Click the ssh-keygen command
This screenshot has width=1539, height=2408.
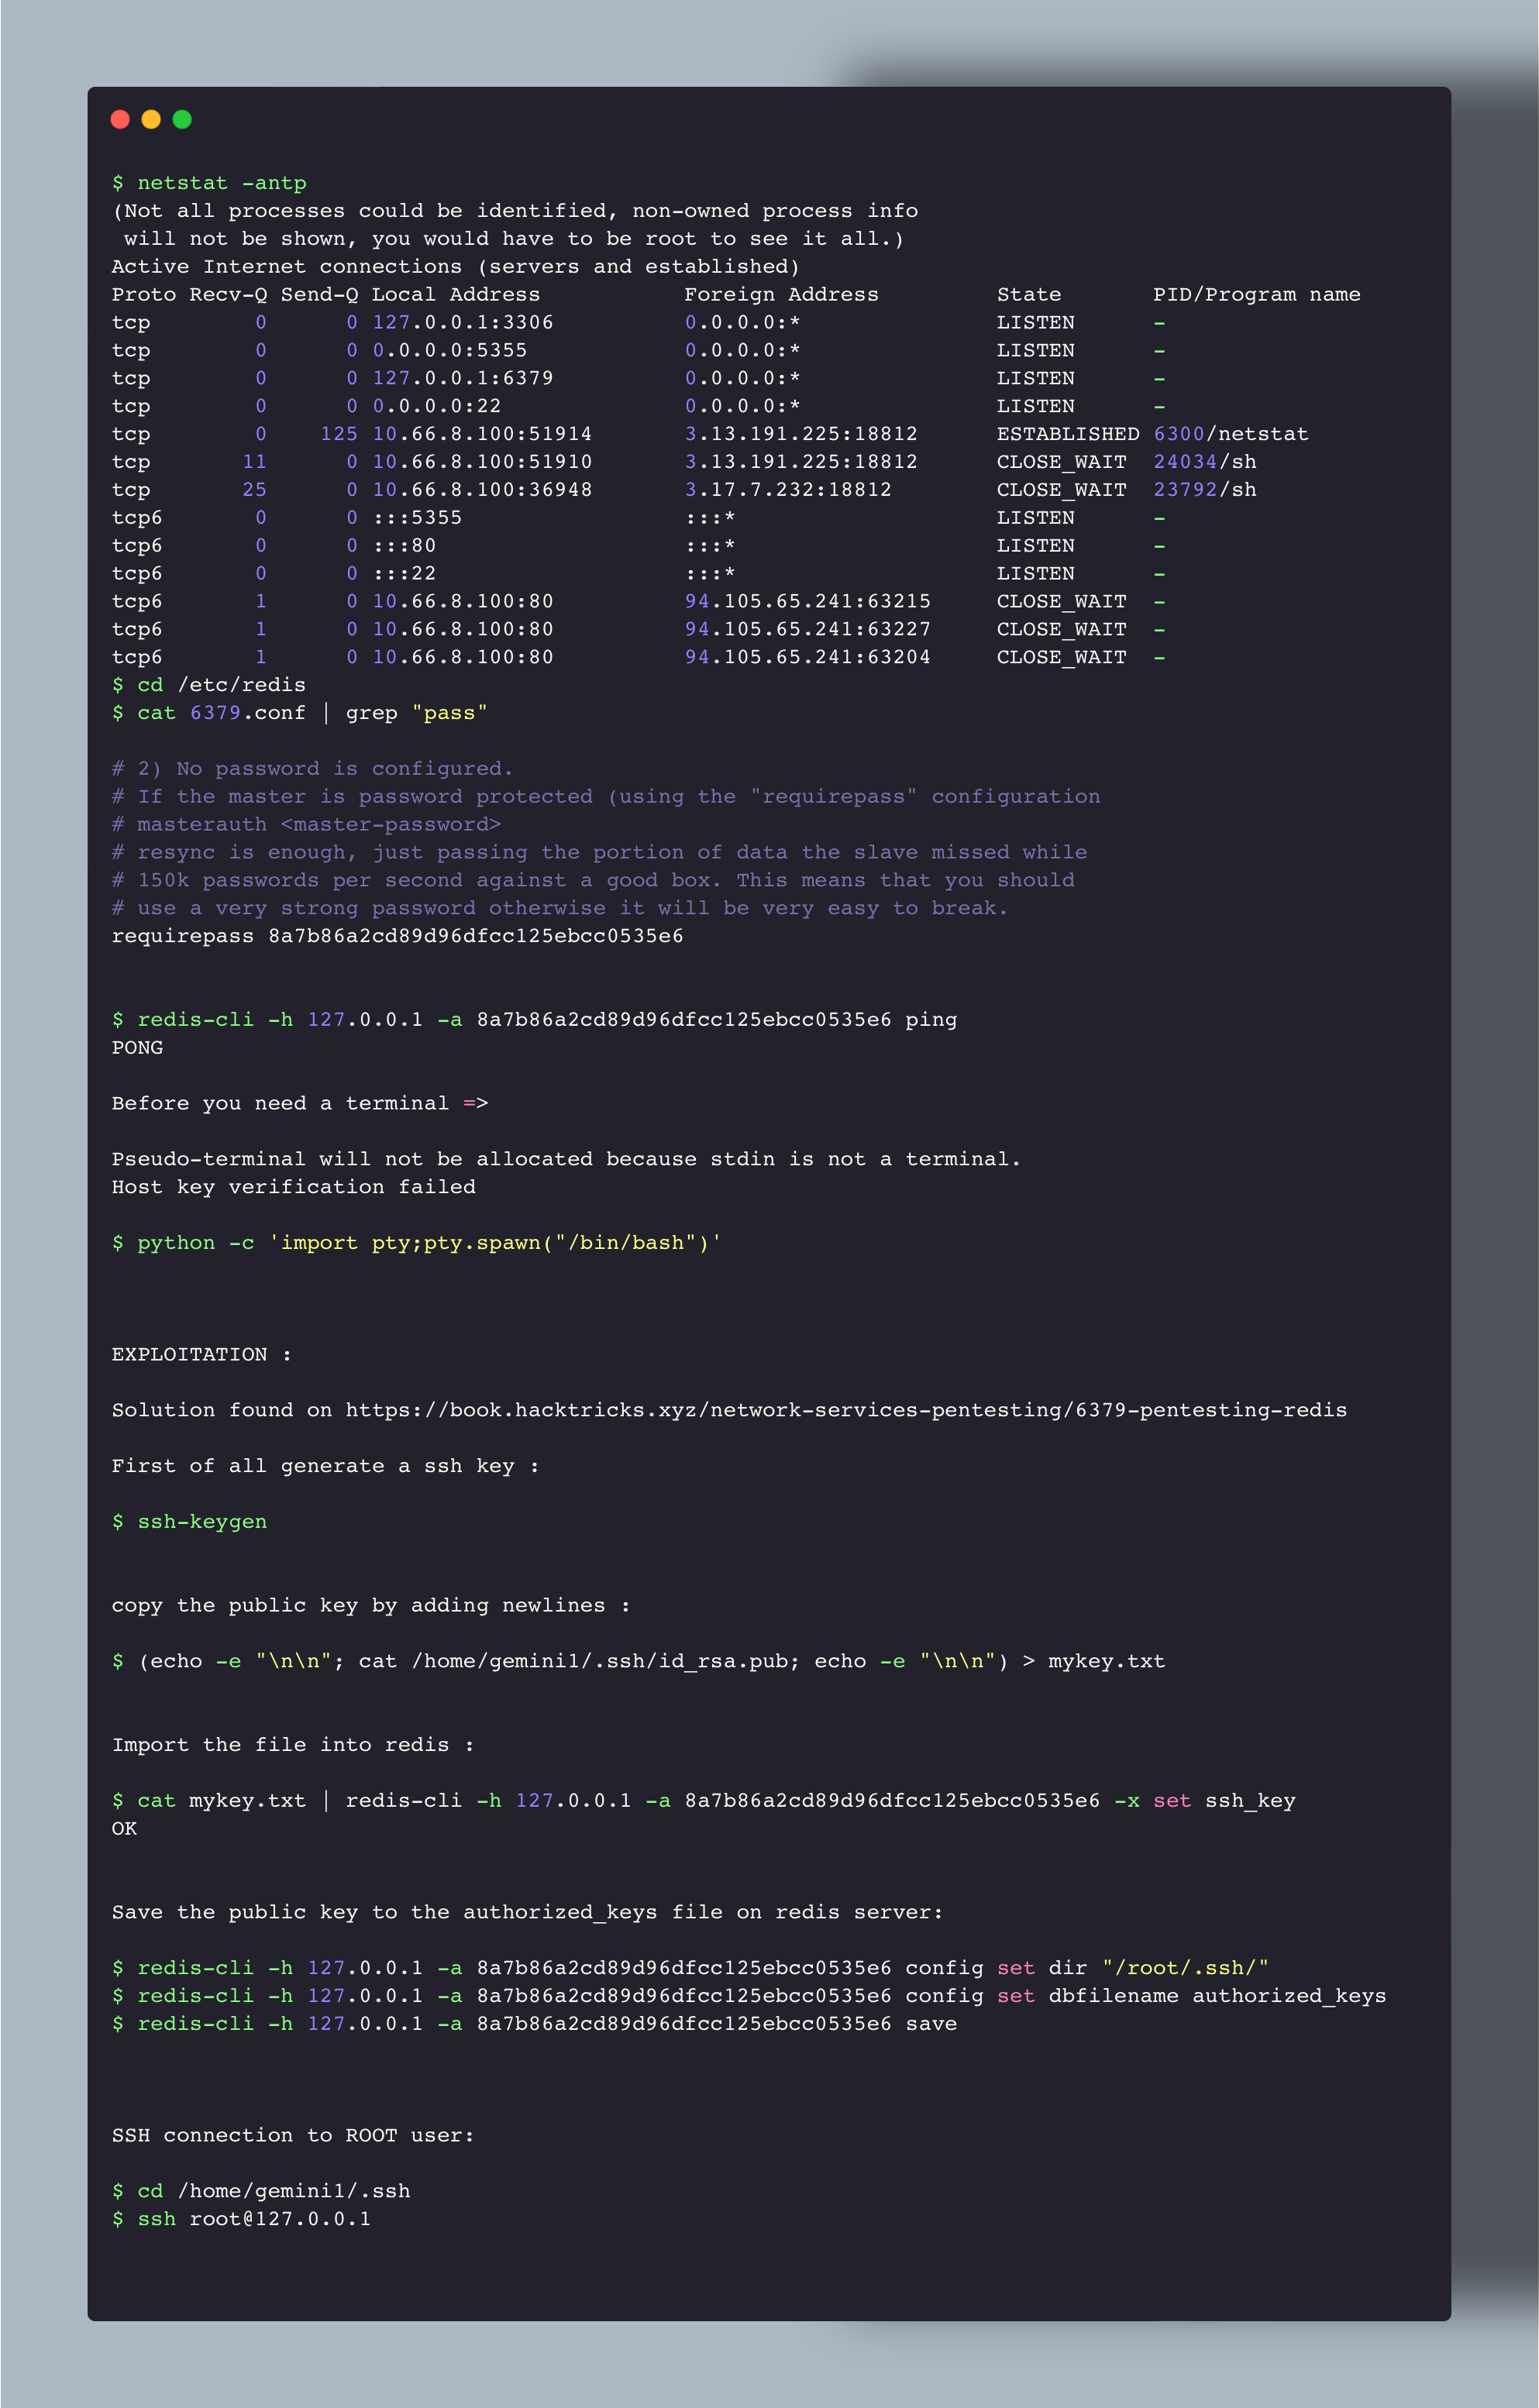[201, 1521]
